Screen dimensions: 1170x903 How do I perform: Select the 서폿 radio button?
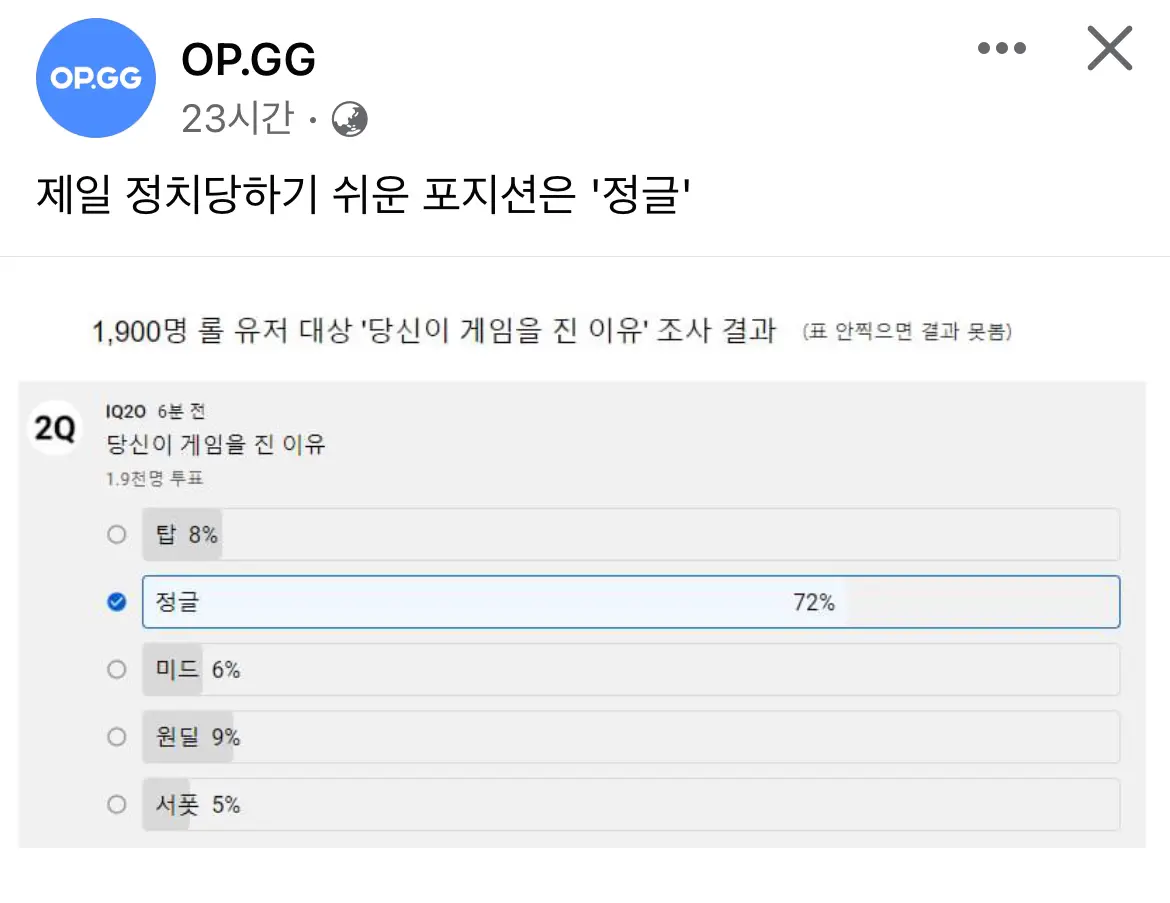(116, 804)
